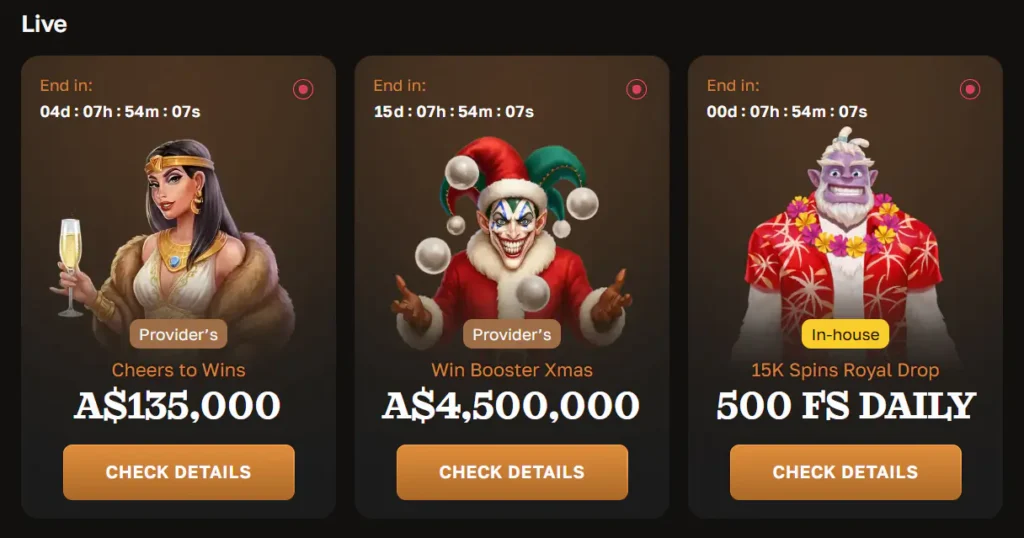Open Check Details for 15K Spins Royal Drop
The height and width of the screenshot is (538, 1024).
[846, 472]
